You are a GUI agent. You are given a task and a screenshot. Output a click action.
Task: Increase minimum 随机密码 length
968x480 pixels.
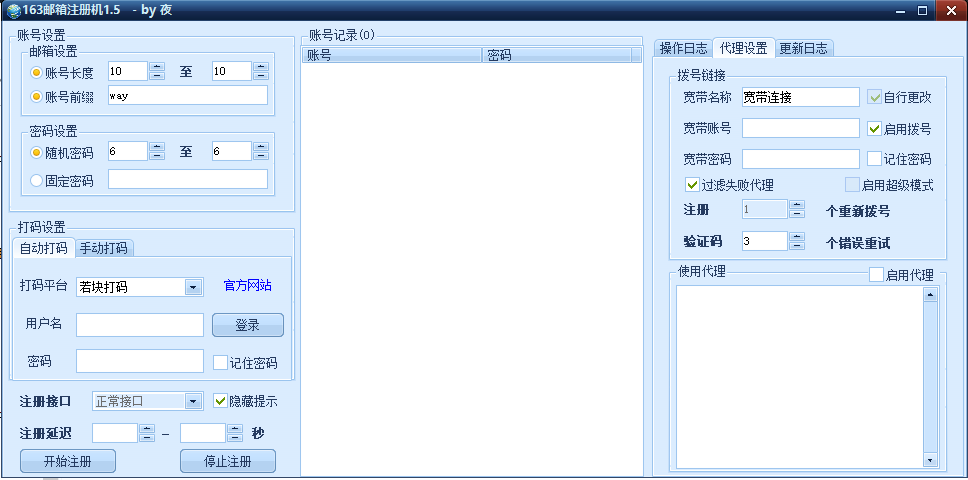[x=157, y=147]
